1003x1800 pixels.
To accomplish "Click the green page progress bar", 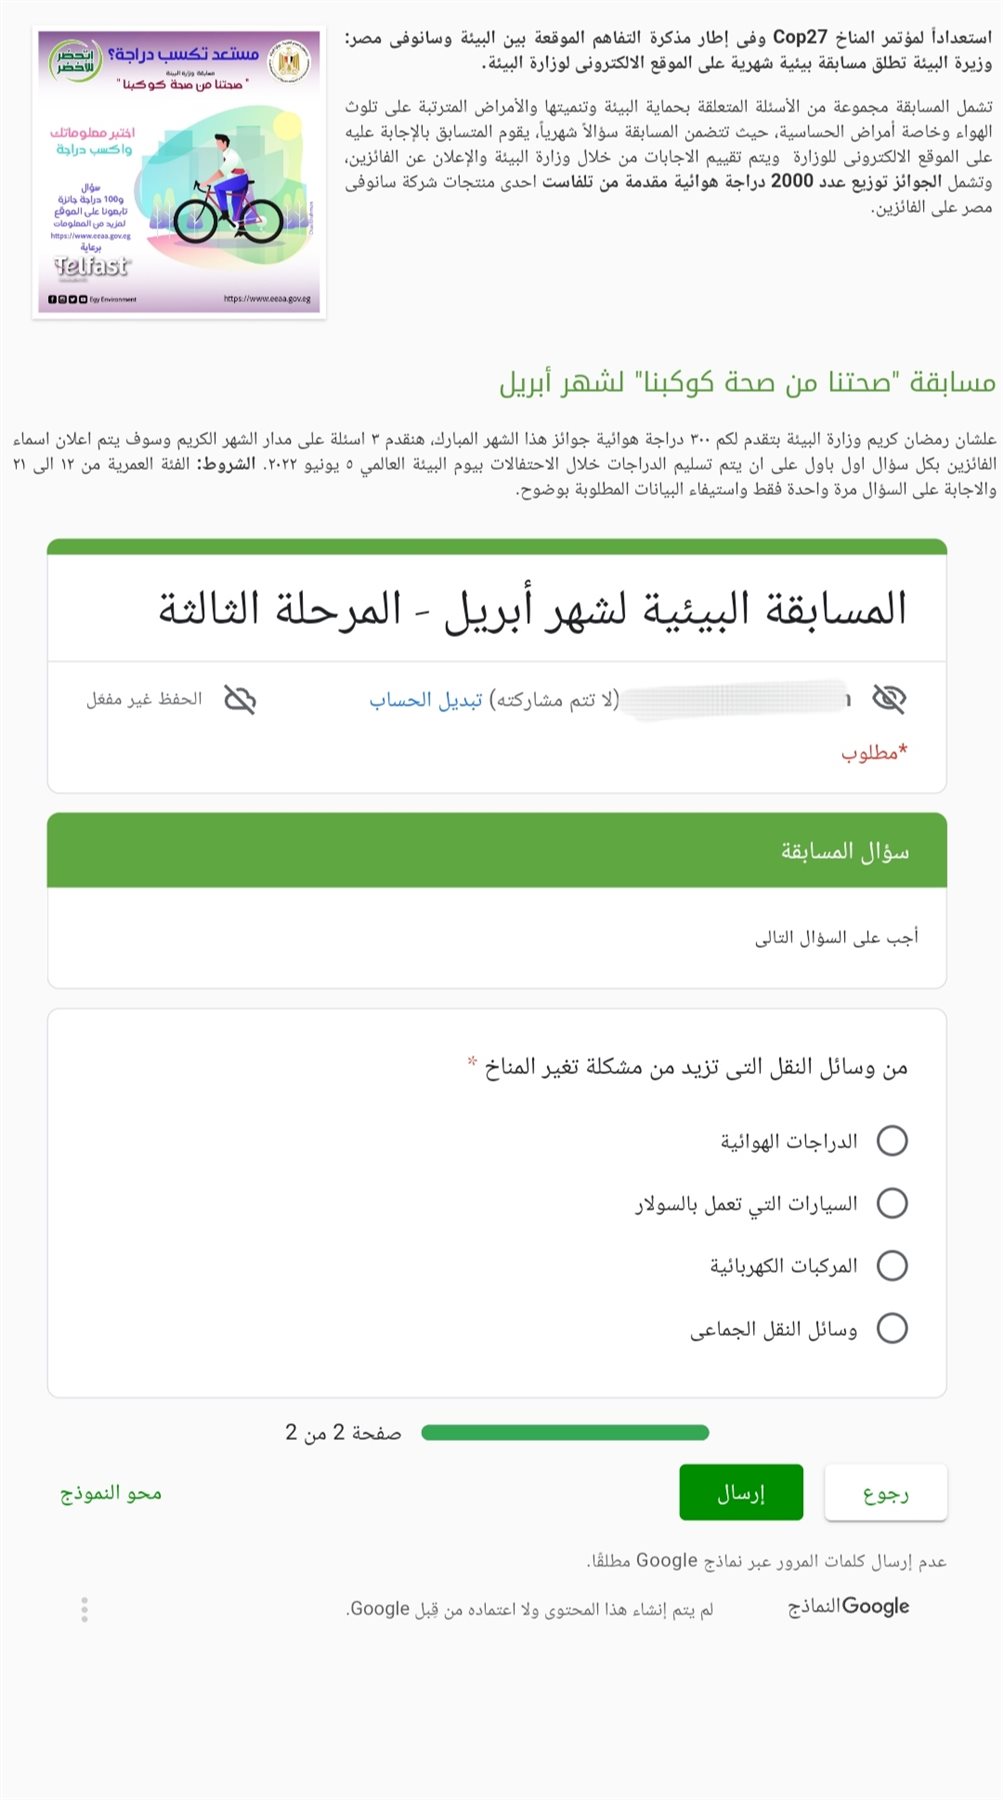I will tap(565, 1433).
